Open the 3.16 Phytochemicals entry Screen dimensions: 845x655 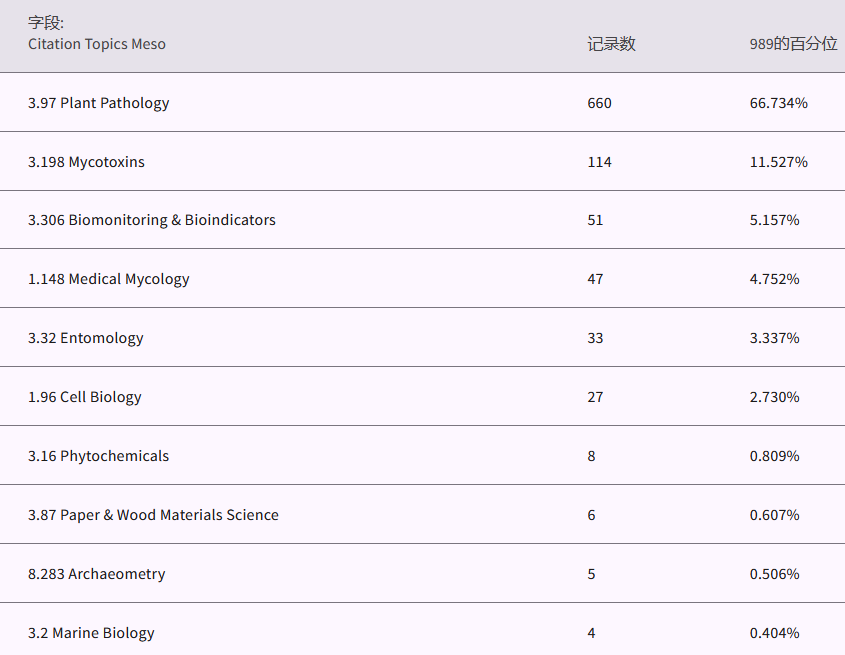(99, 456)
